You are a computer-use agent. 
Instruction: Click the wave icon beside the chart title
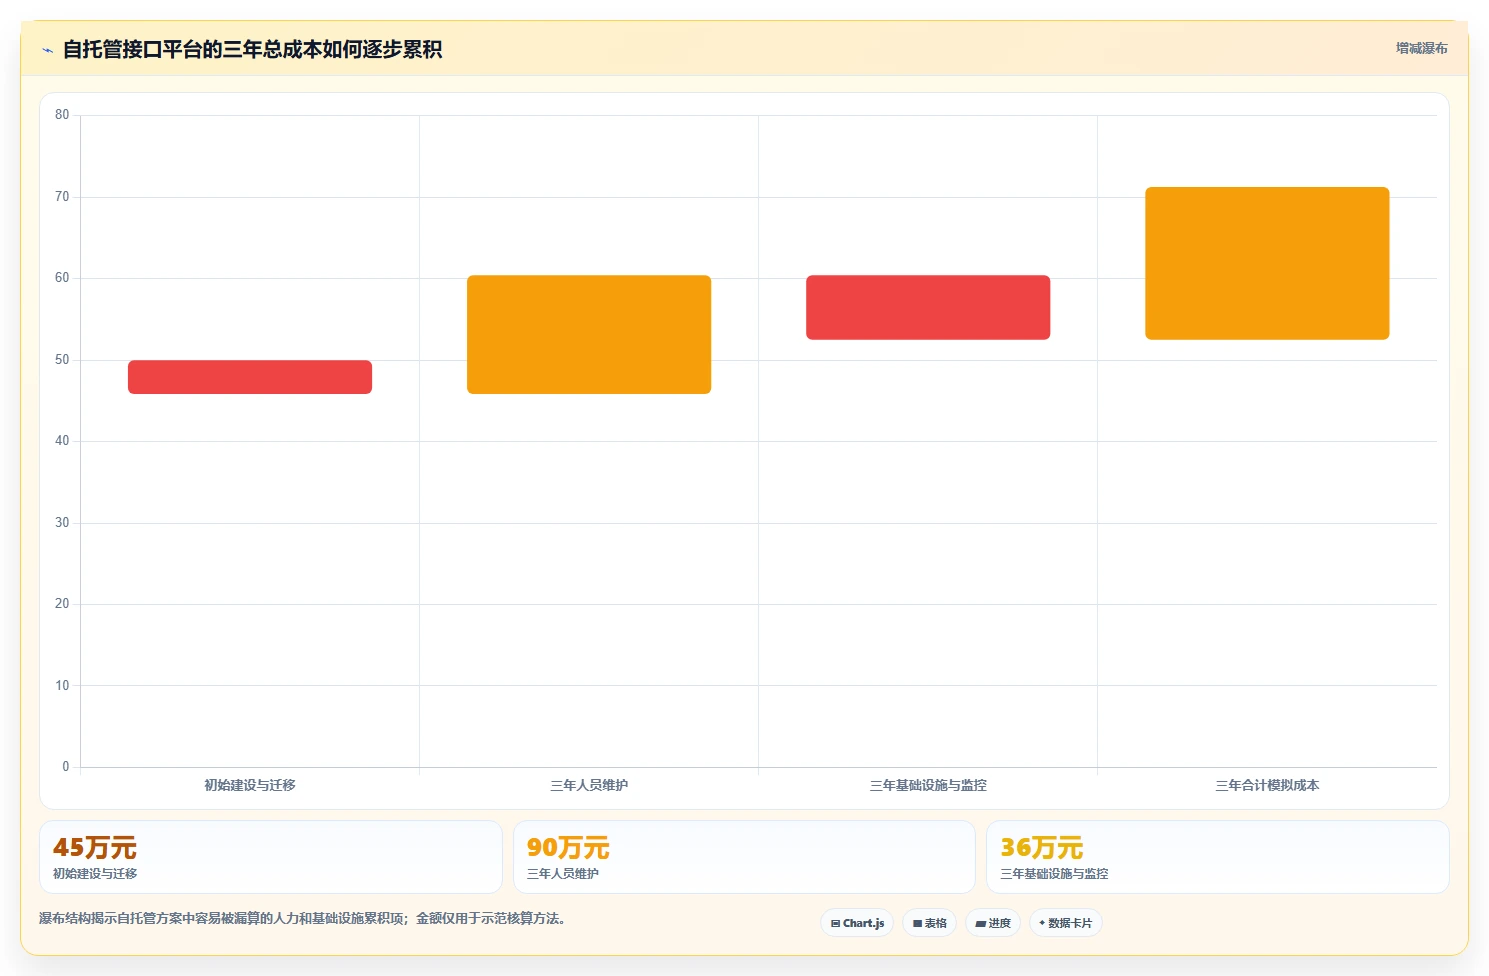47,50
